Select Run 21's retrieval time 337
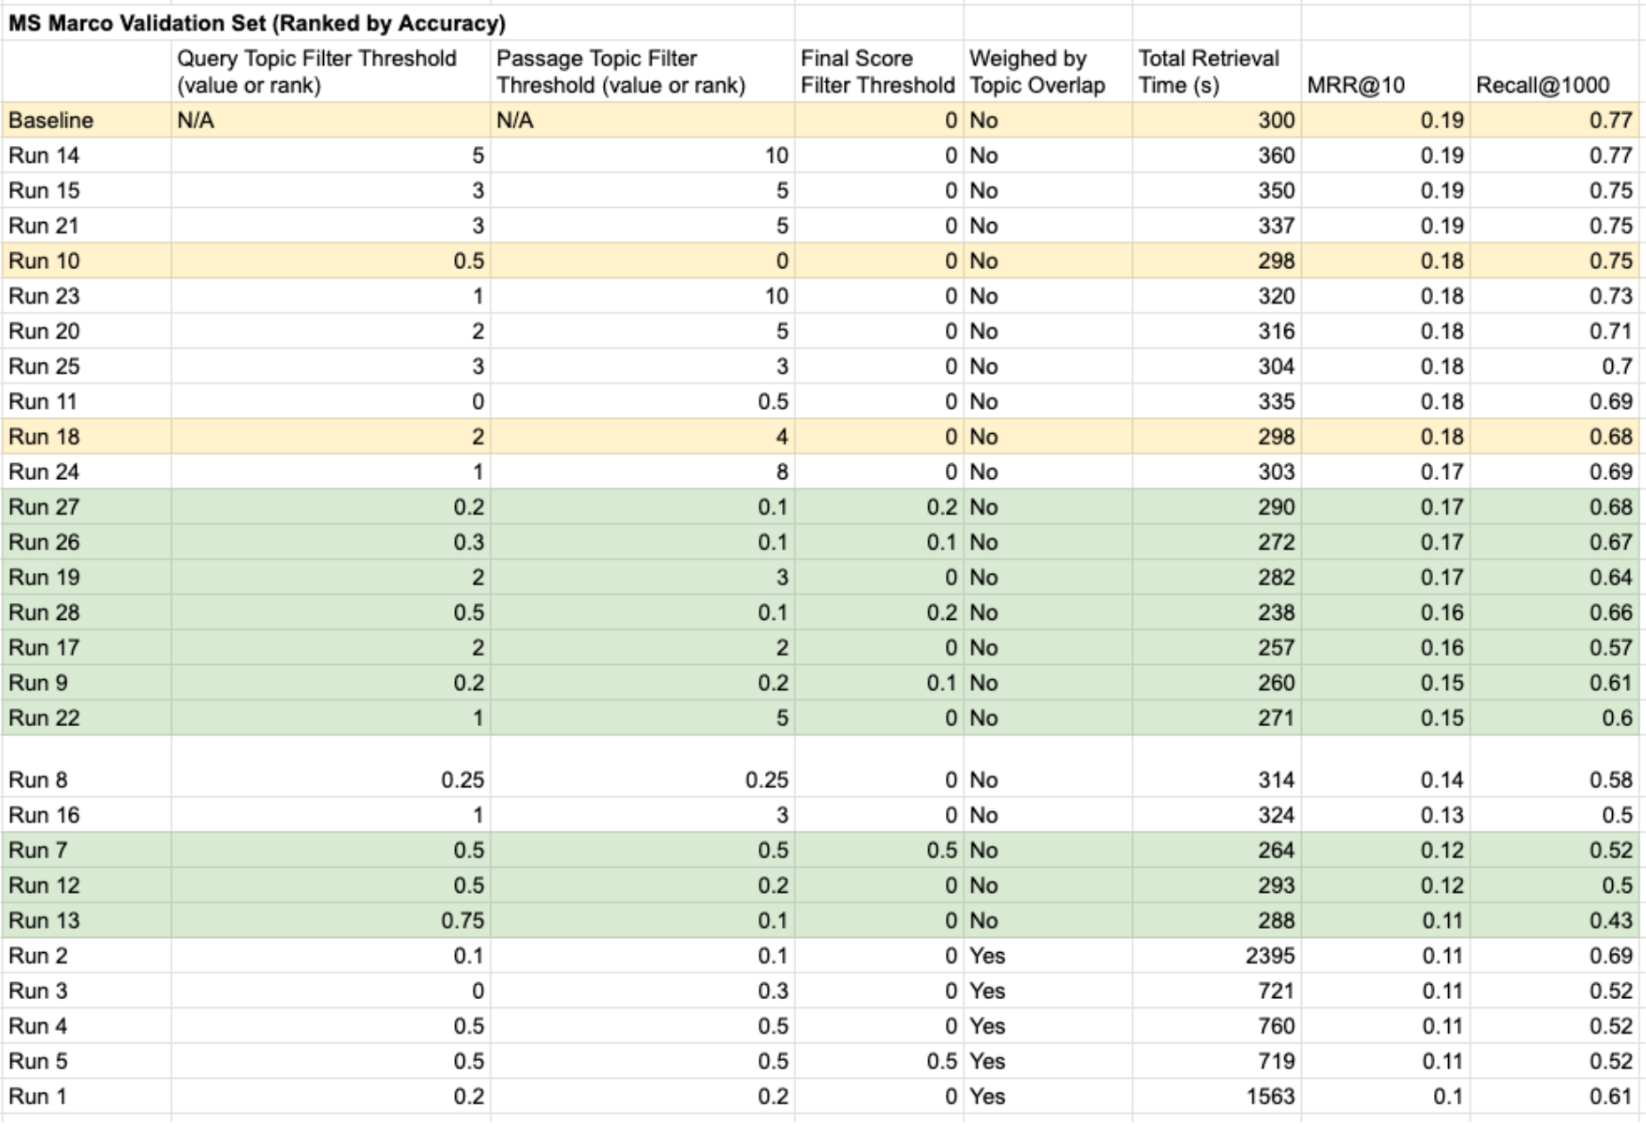The height and width of the screenshot is (1124, 1646). [1276, 226]
